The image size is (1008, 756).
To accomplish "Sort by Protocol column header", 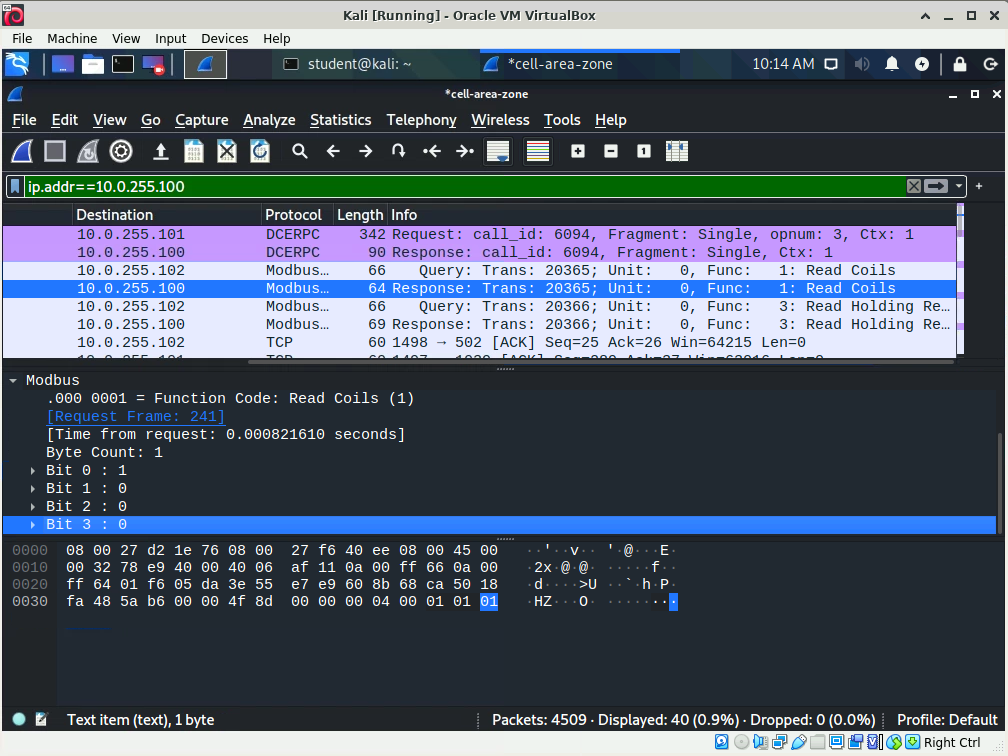I will pyautogui.click(x=298, y=215).
